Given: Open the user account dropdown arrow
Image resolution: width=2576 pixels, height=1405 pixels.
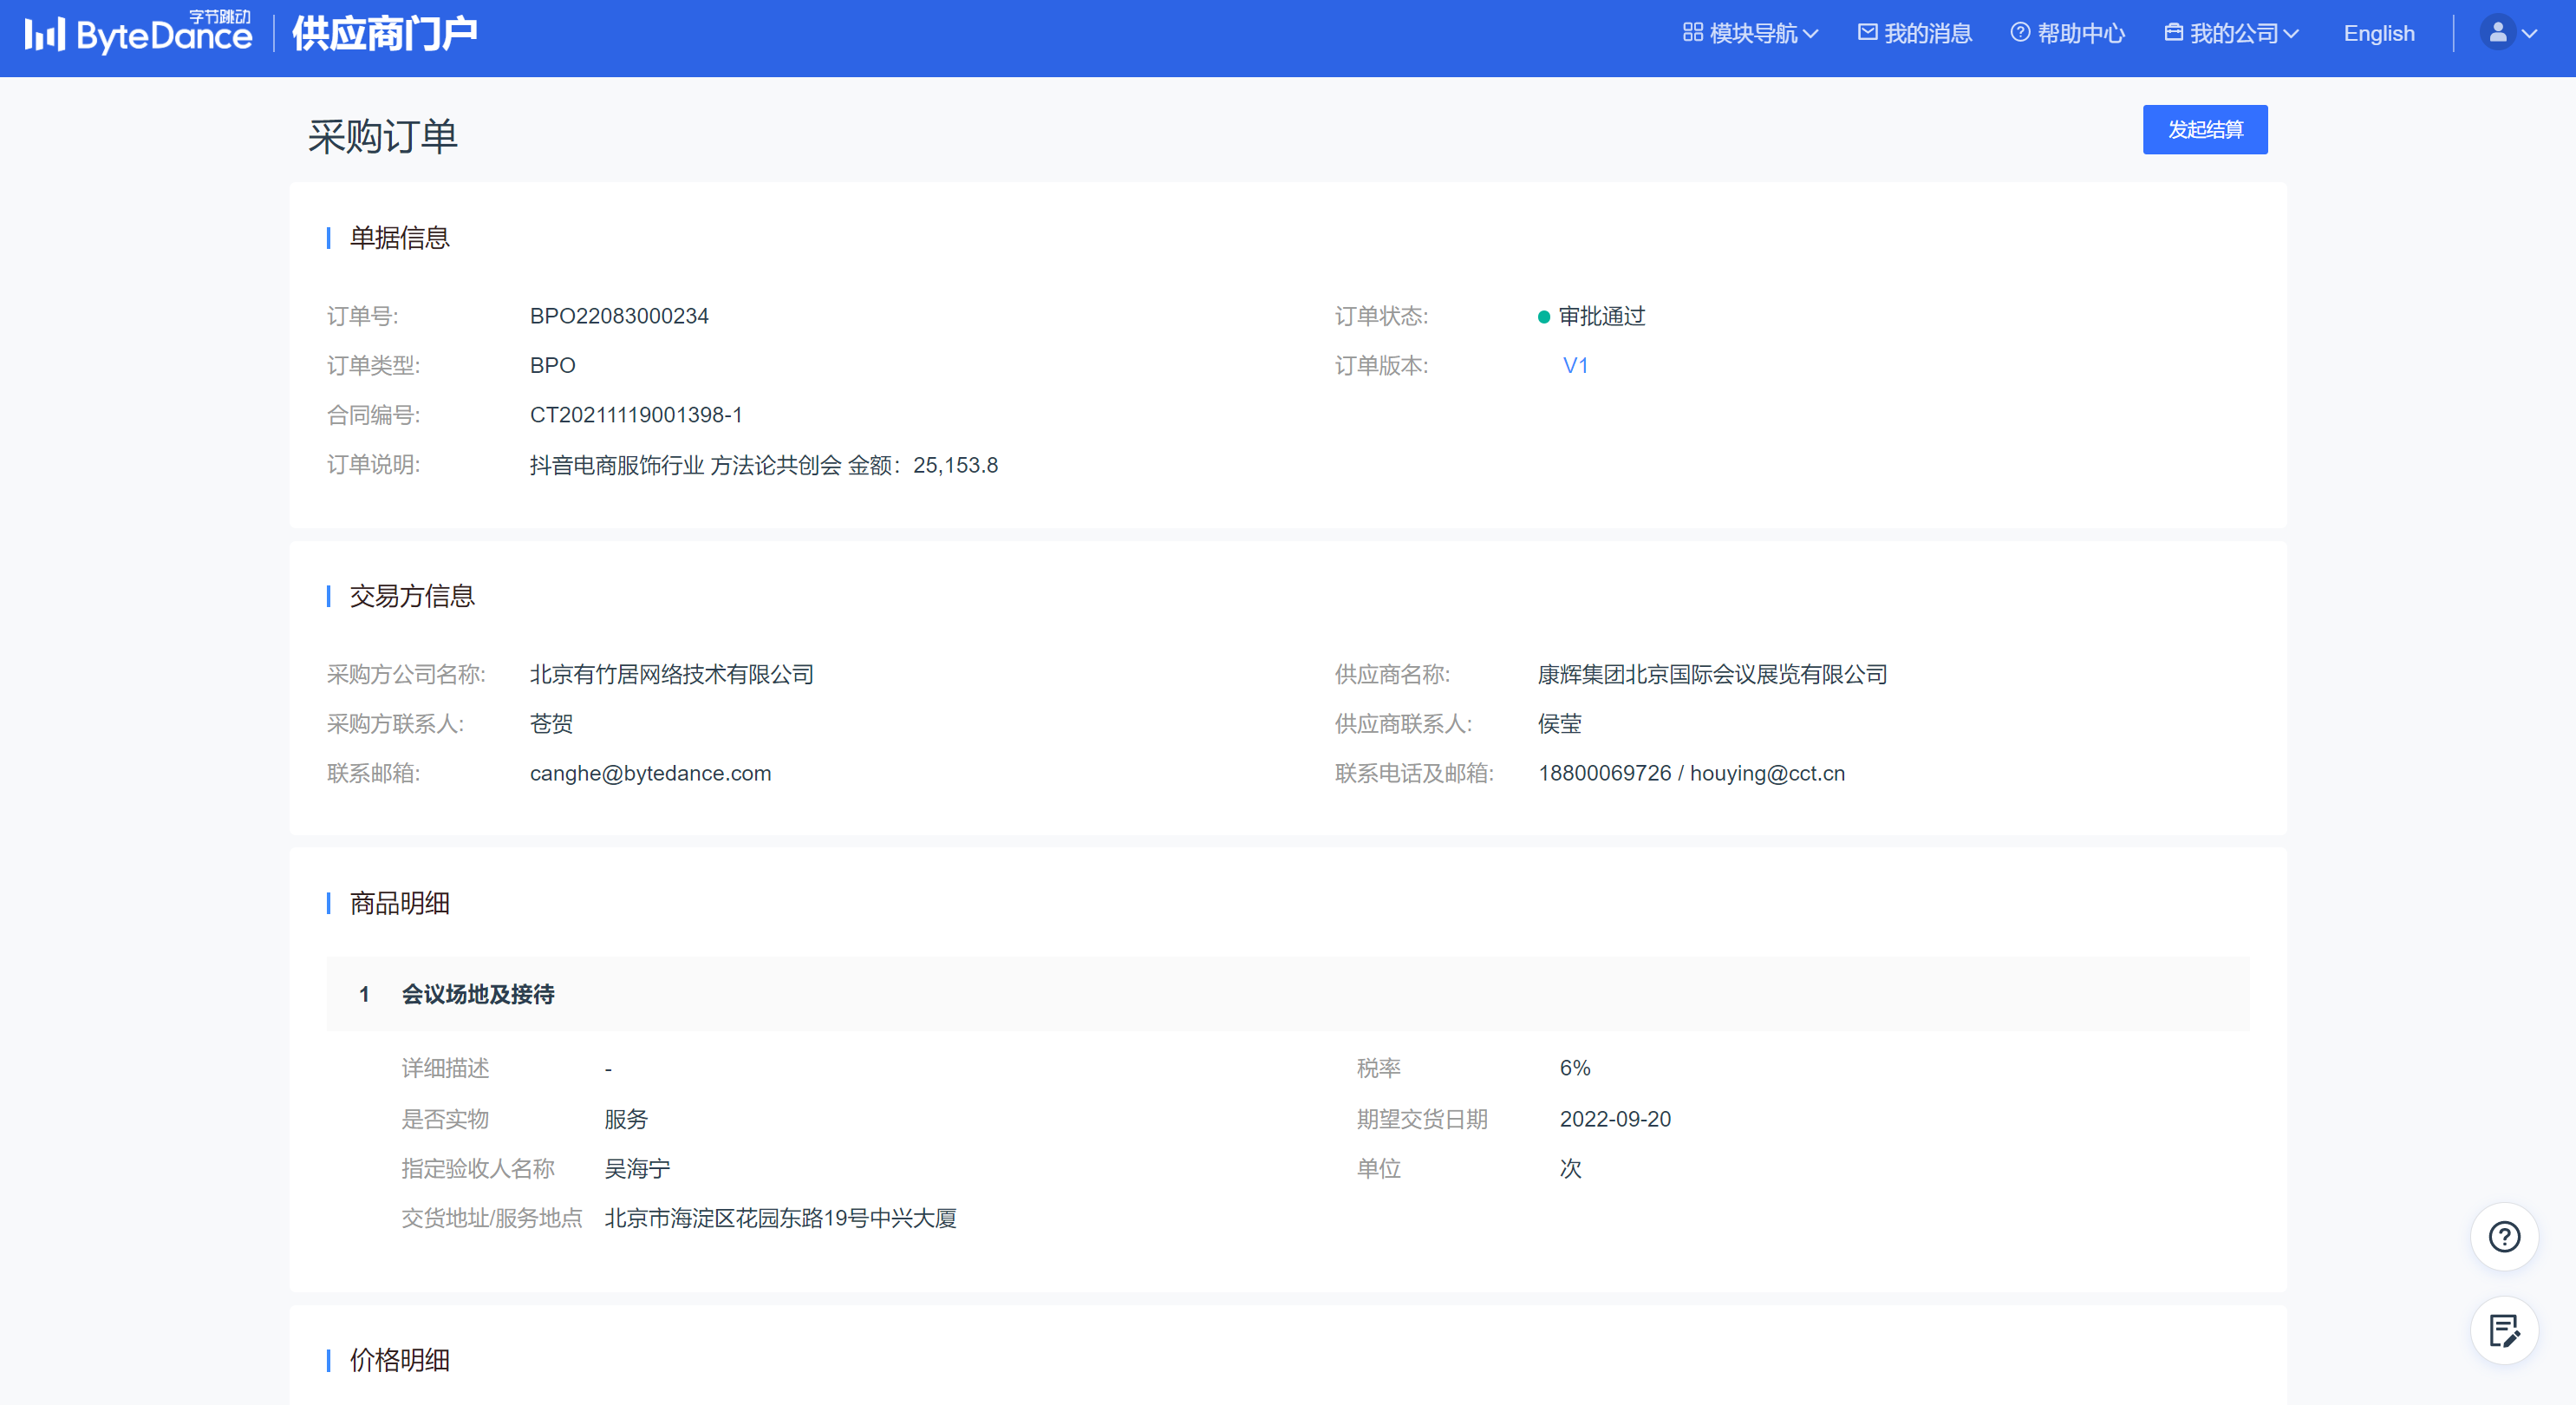Looking at the screenshot, I should (x=2530, y=34).
